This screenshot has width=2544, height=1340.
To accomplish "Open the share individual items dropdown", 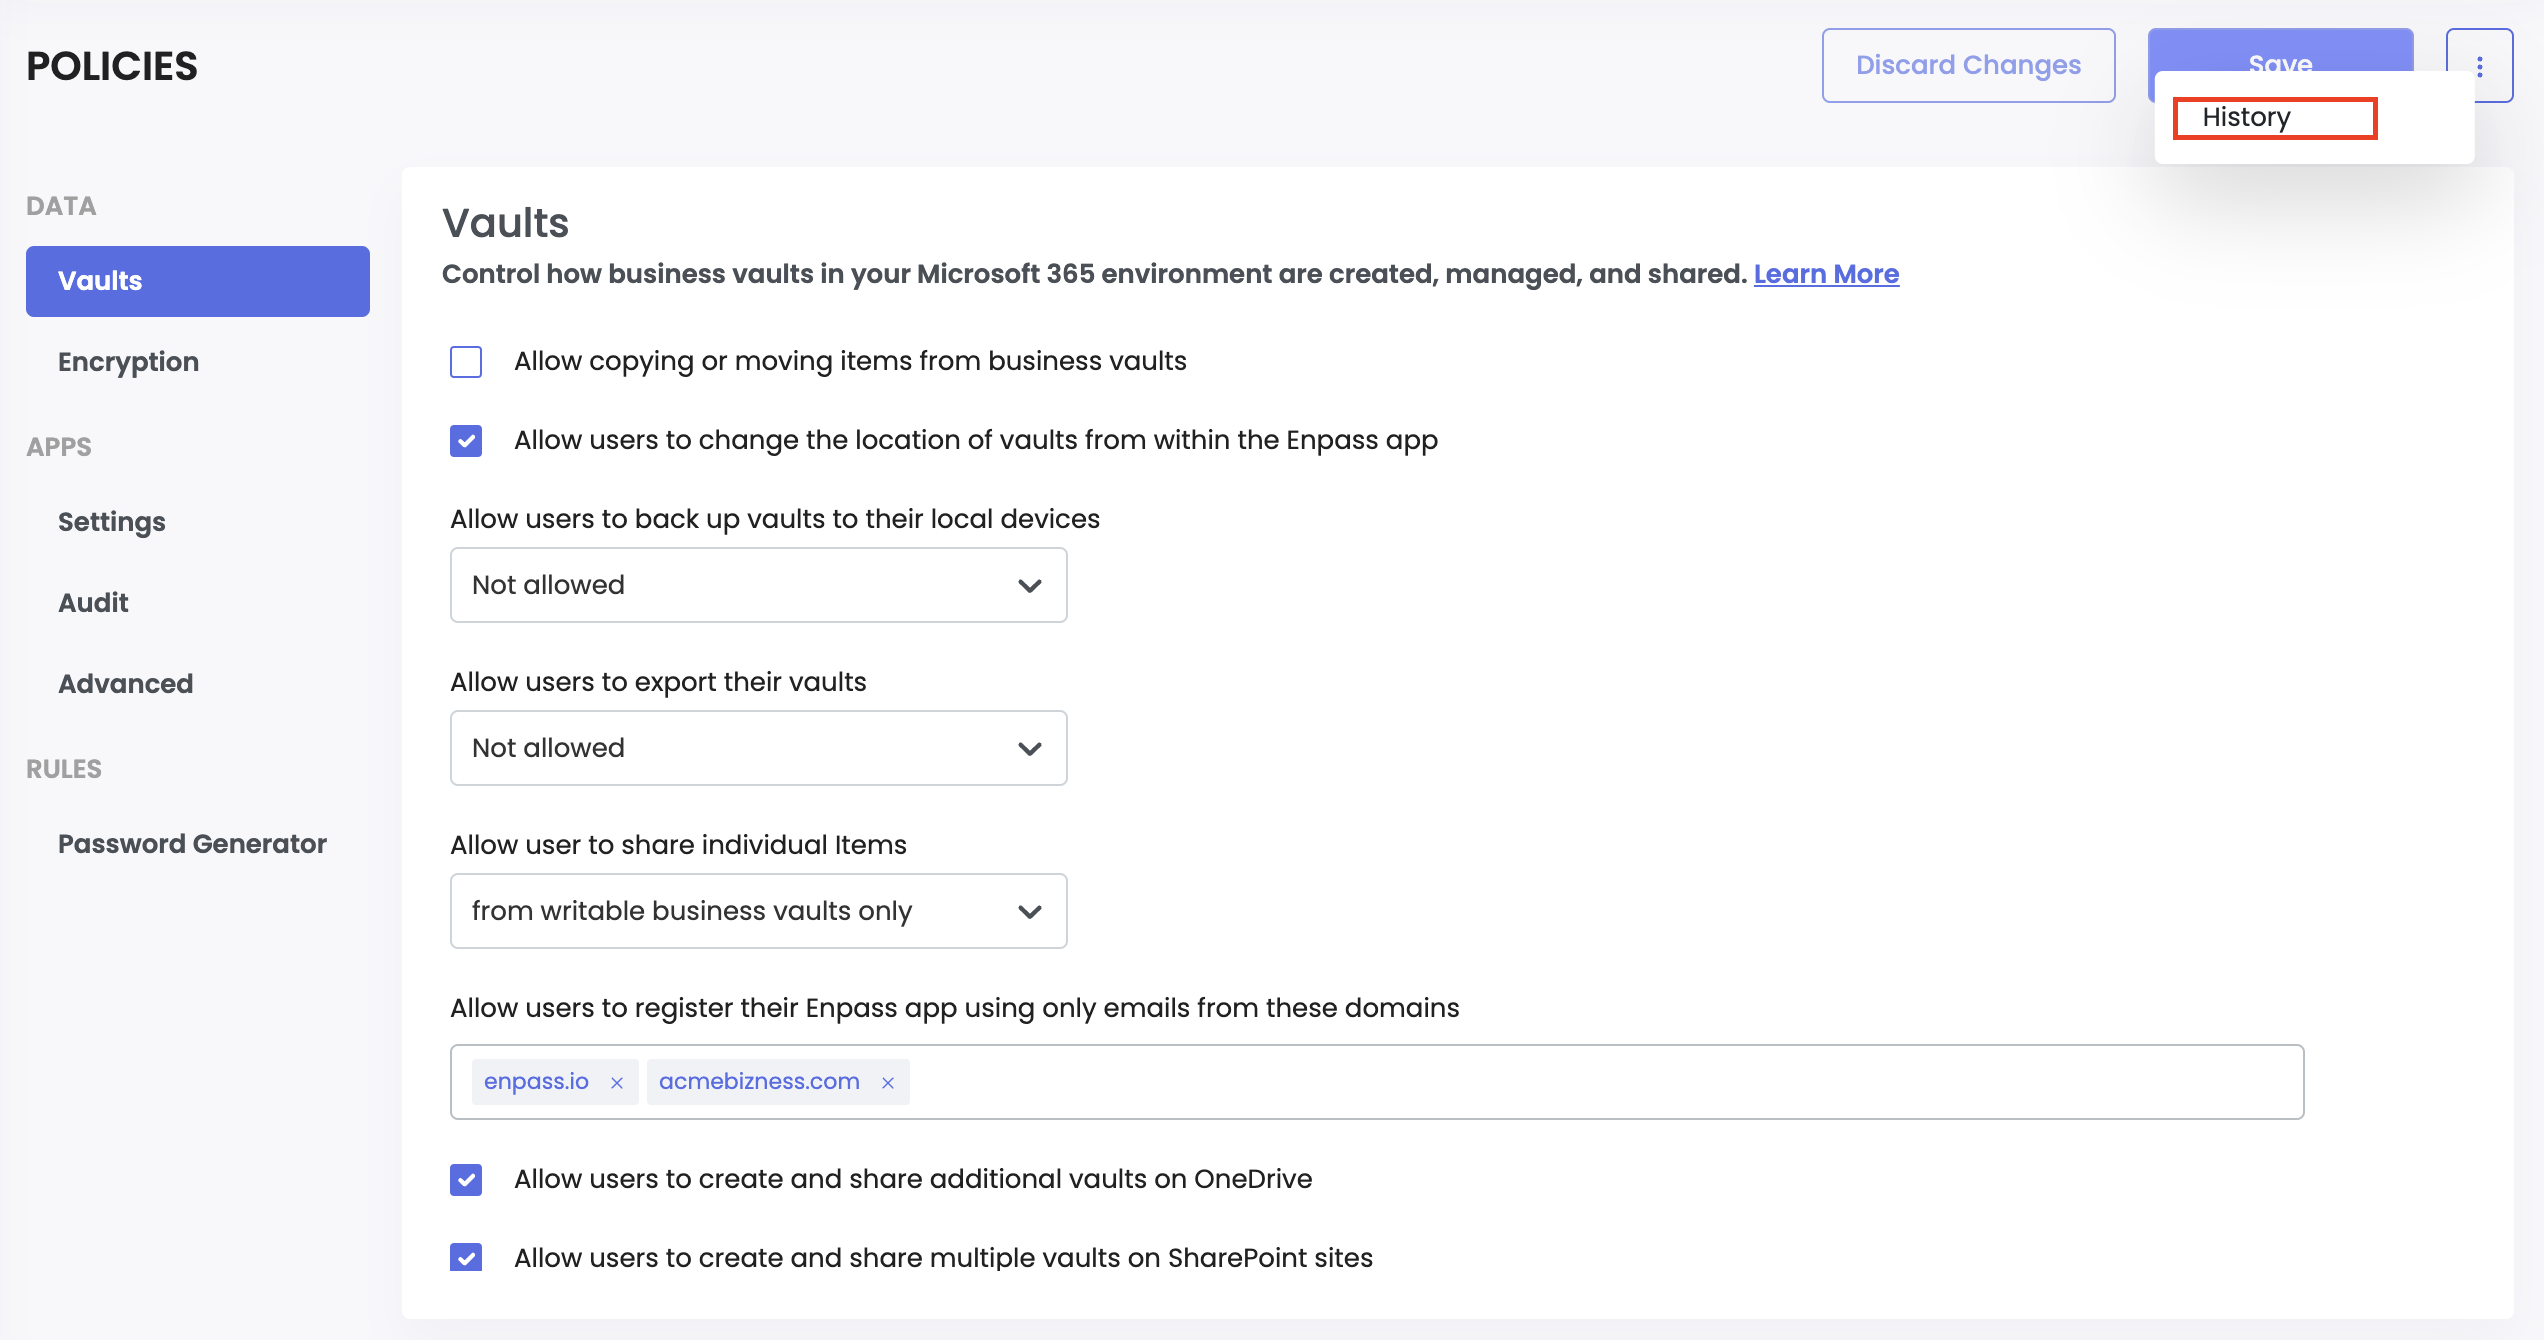I will coord(759,911).
